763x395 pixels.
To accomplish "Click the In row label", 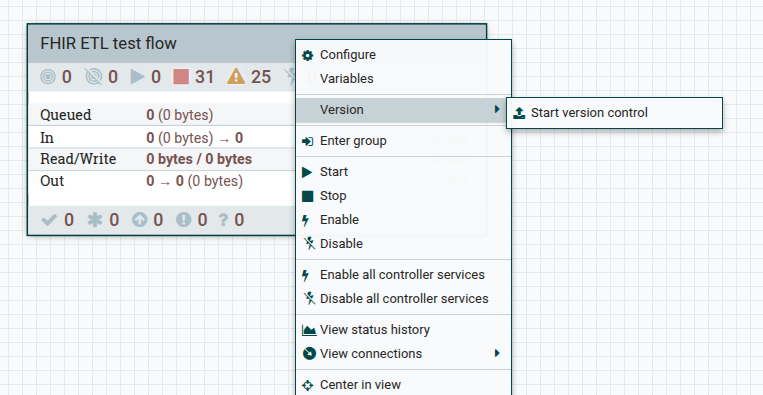I will 47,138.
